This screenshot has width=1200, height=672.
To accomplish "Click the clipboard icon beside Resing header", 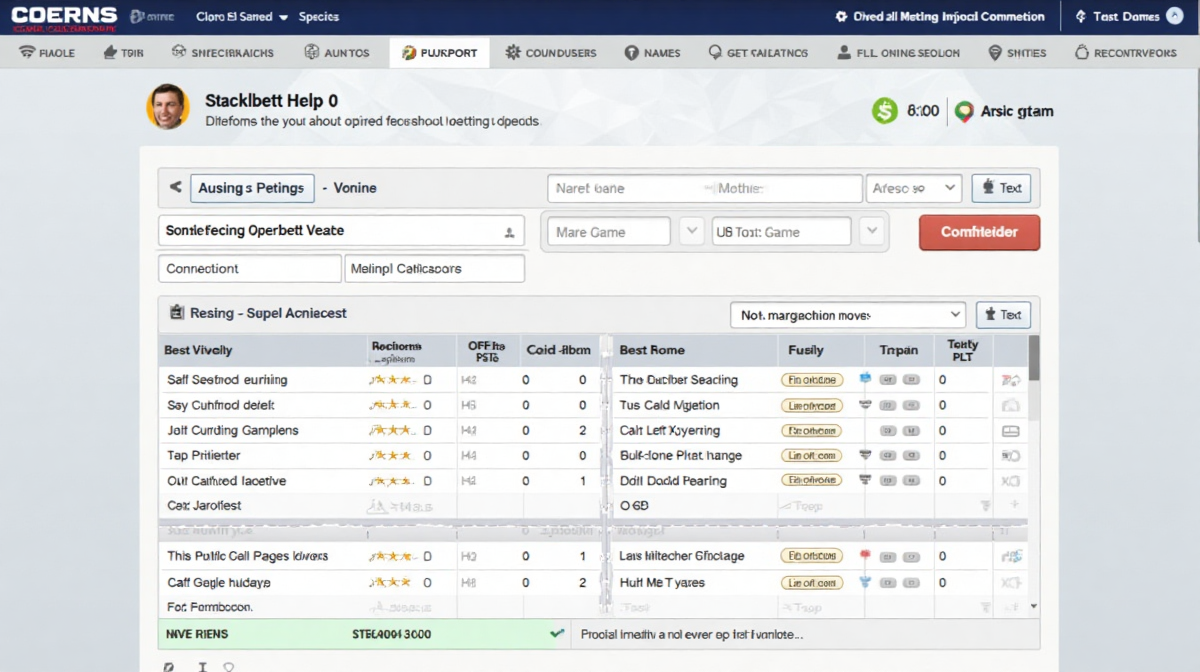I will pos(176,313).
